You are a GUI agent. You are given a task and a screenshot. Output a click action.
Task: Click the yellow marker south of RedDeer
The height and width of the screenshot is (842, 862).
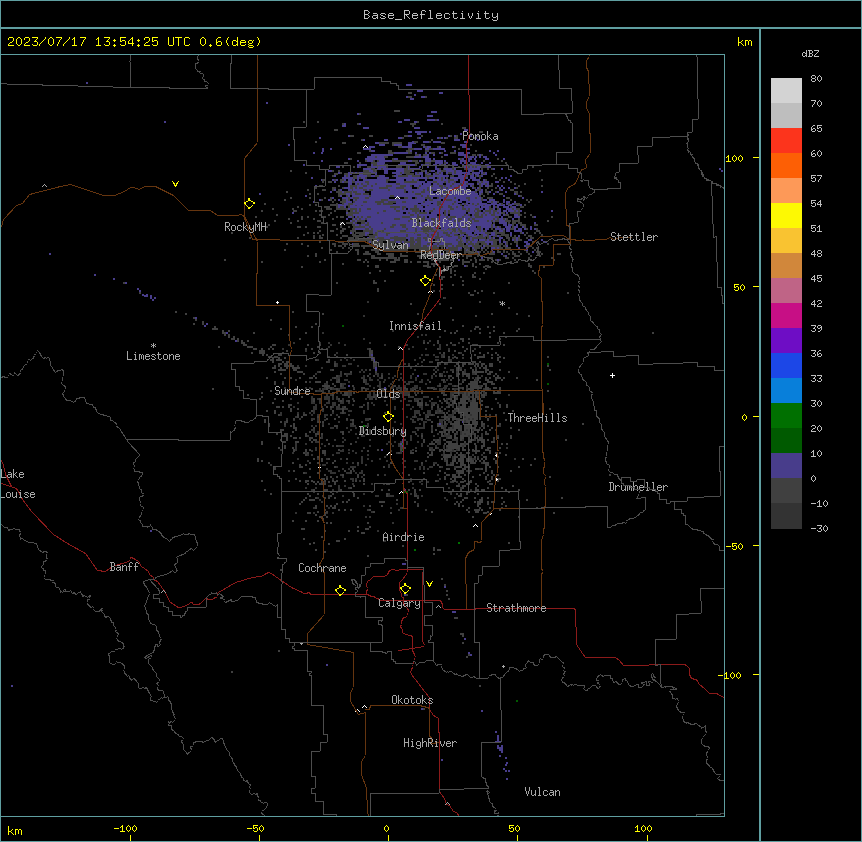[x=425, y=281]
